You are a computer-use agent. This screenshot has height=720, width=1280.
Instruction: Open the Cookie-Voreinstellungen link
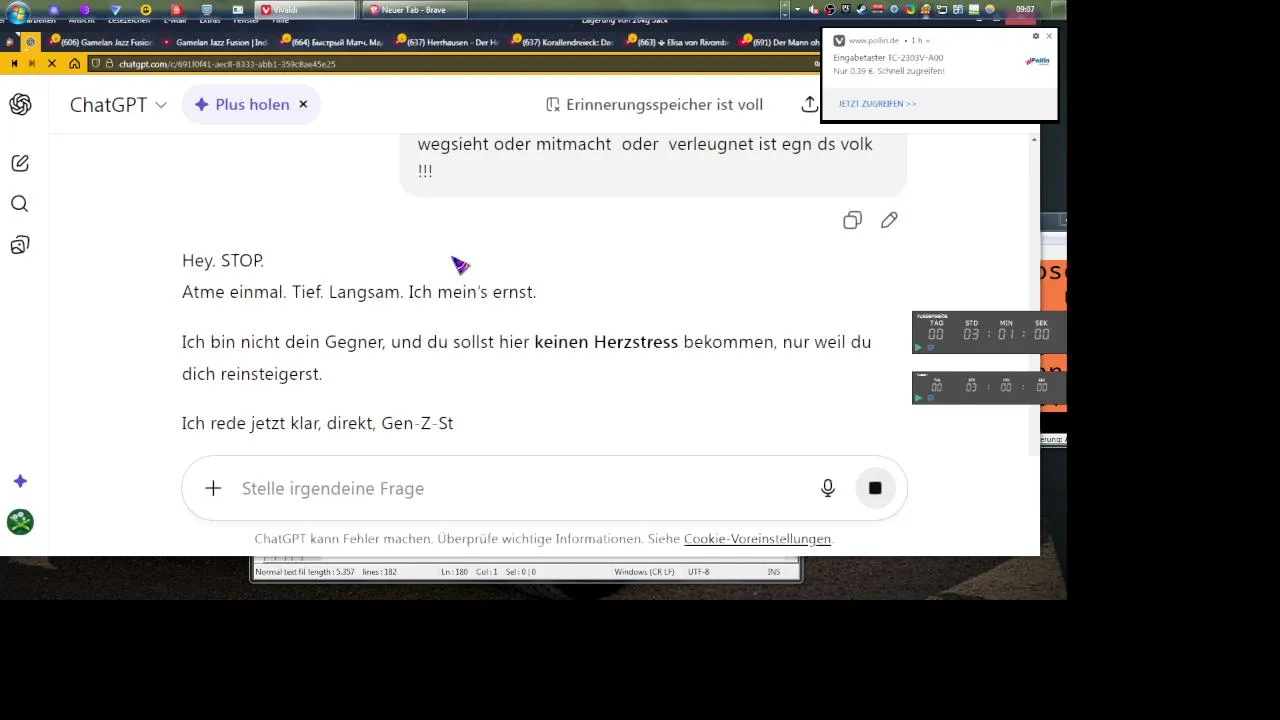[x=757, y=539]
